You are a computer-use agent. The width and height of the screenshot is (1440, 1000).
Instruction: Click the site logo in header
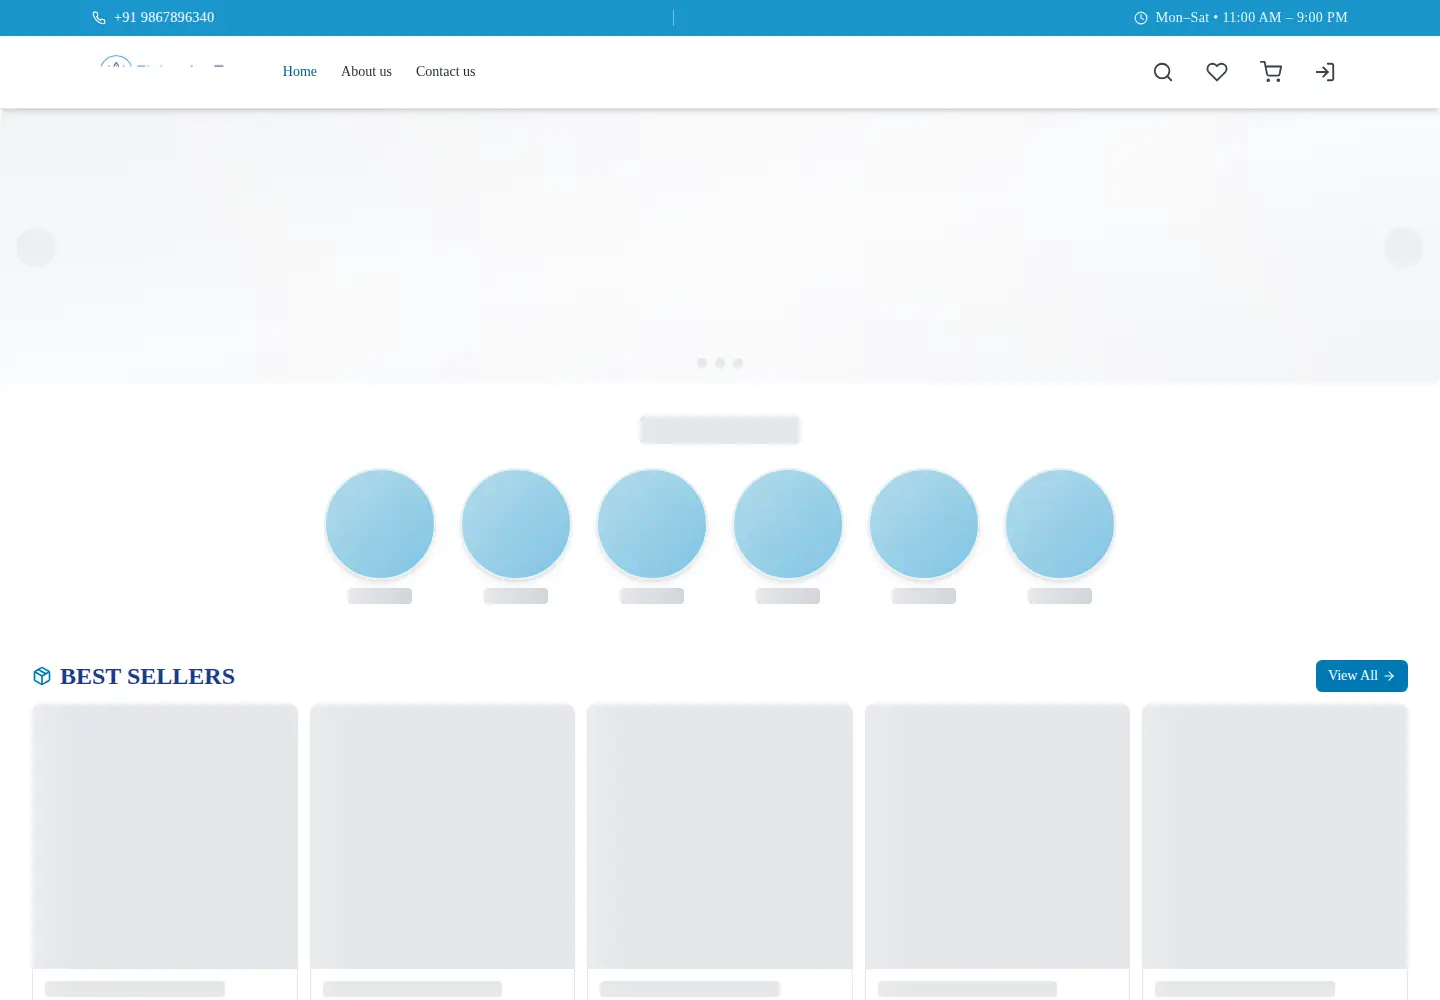[x=163, y=66]
